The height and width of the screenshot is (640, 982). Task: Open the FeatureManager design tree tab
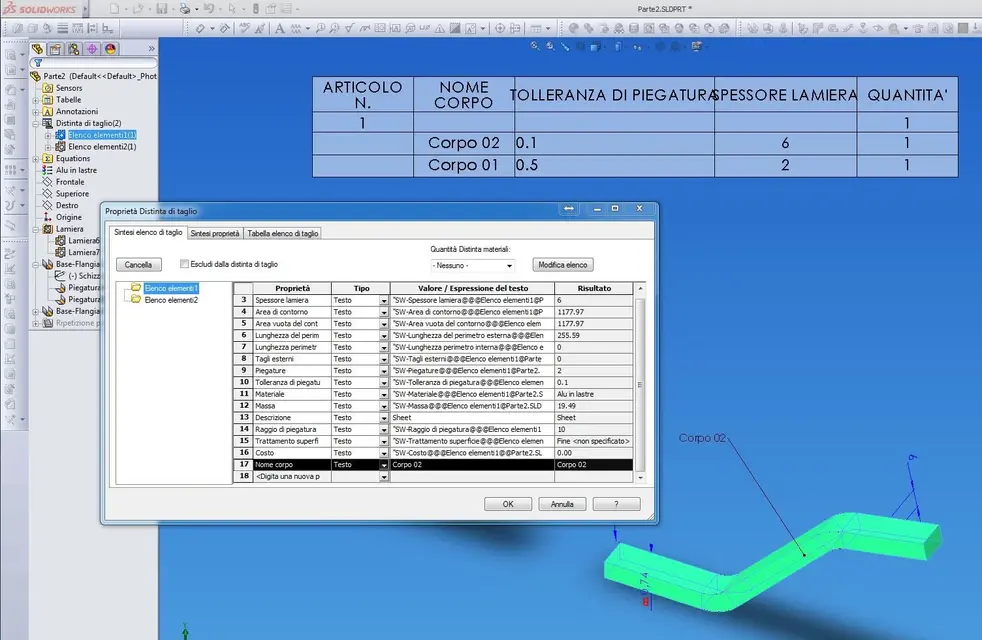[38, 48]
